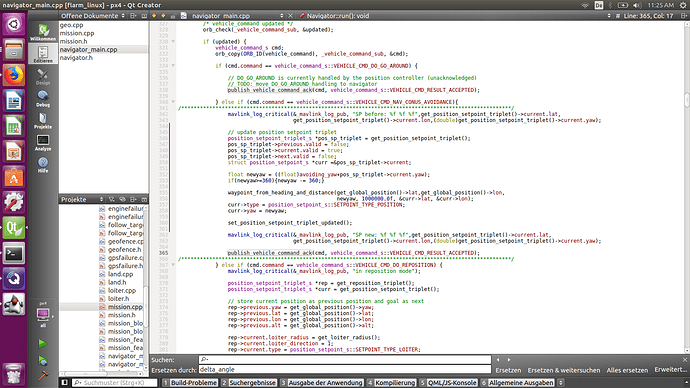Open output pane selector arrows
The height and width of the screenshot is (388, 690).
561,383
